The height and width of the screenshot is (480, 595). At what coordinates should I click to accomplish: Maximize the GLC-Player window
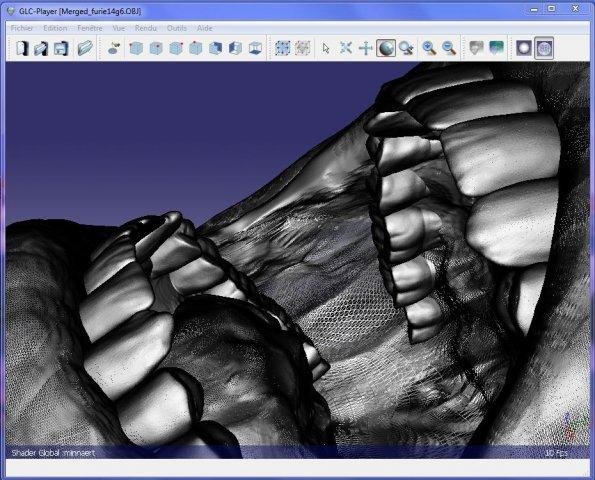point(552,8)
